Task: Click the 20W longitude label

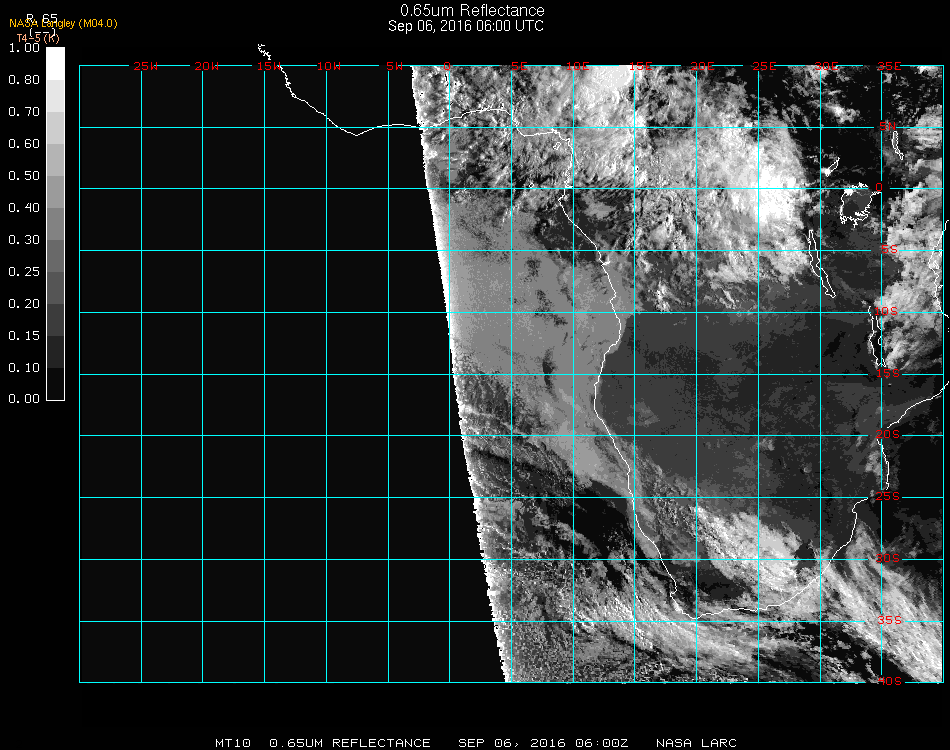Action: tap(207, 66)
